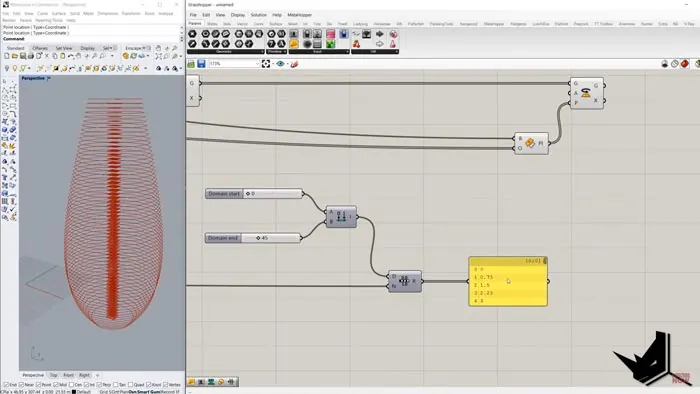Toggle Mid osnap checkbox
700x394 pixels.
tap(55, 385)
